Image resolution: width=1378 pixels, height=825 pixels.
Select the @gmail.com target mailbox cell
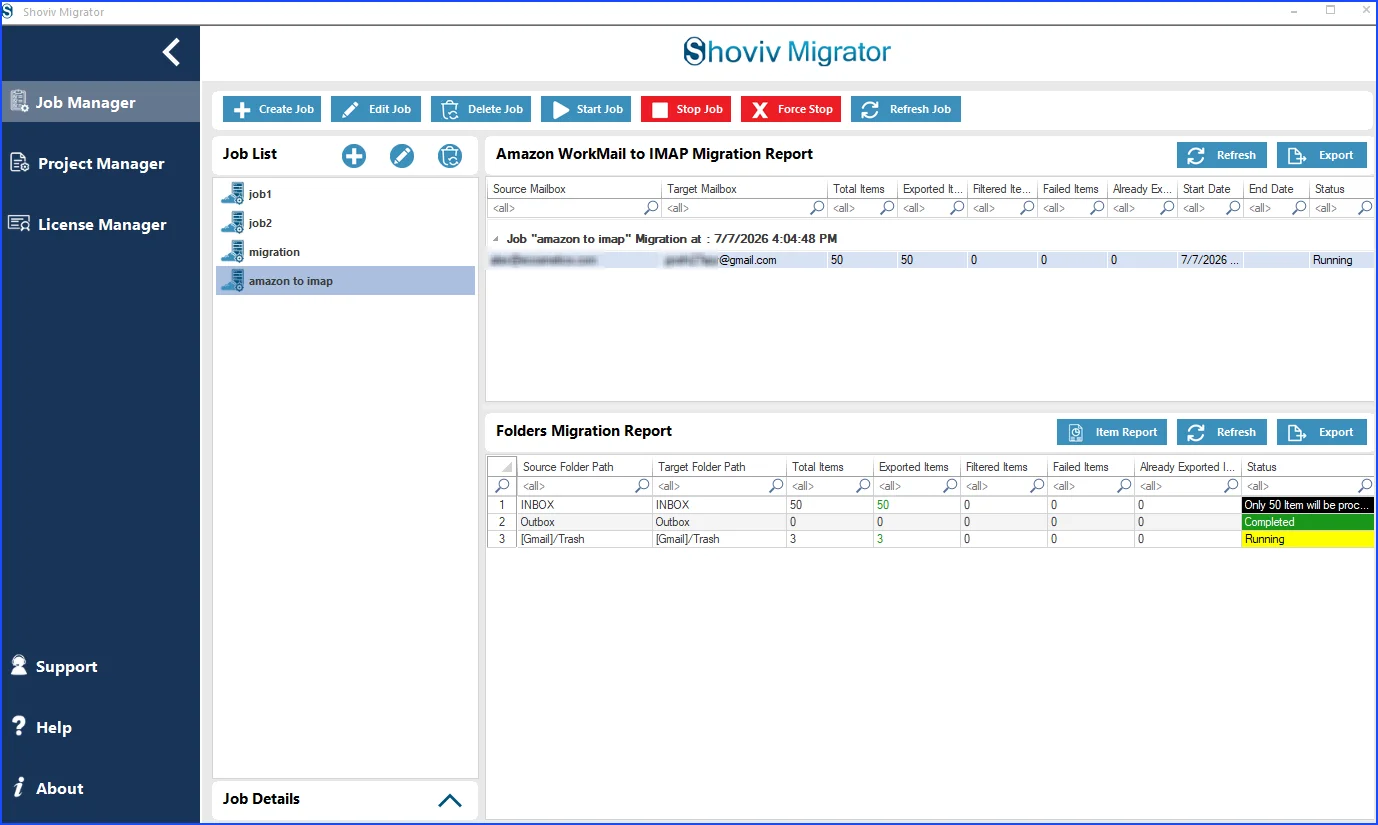[x=744, y=260]
